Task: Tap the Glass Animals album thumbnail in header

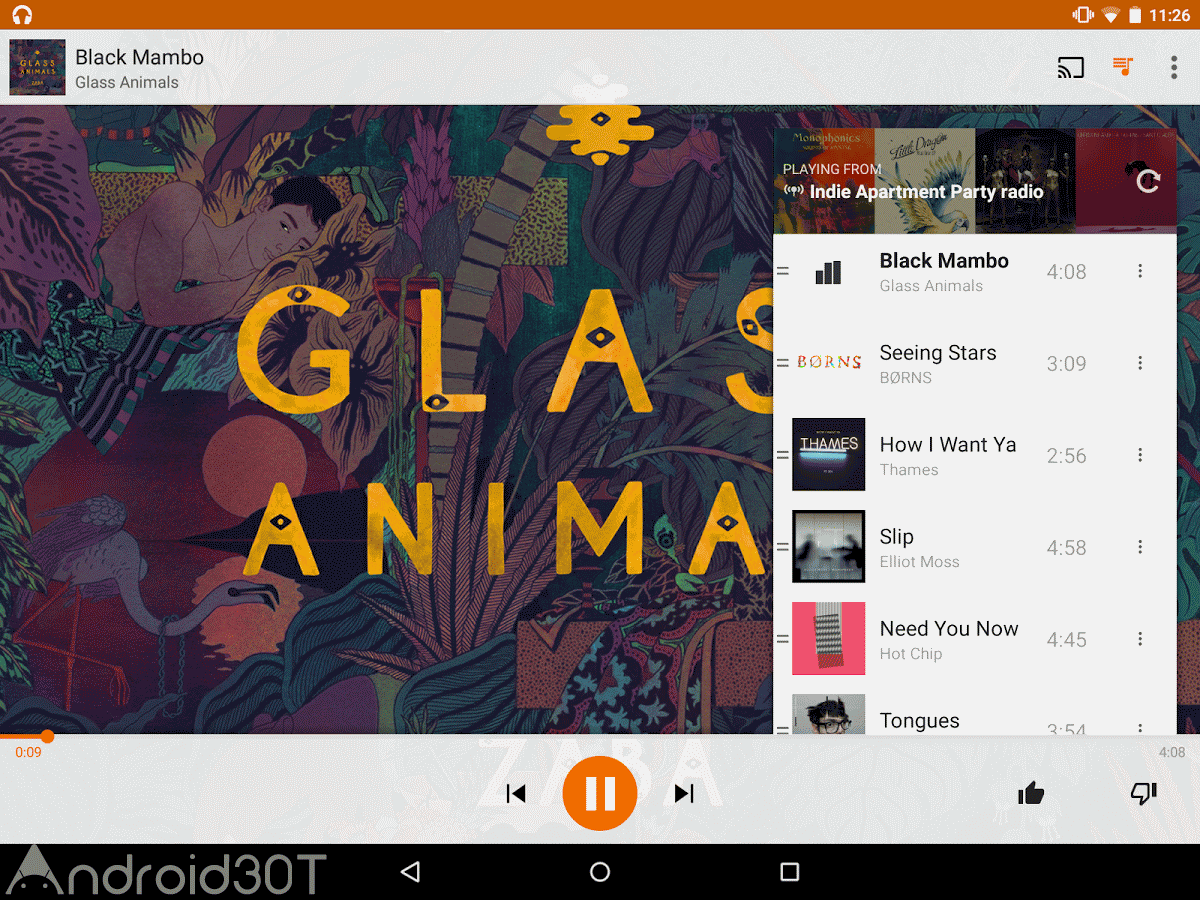Action: point(37,67)
